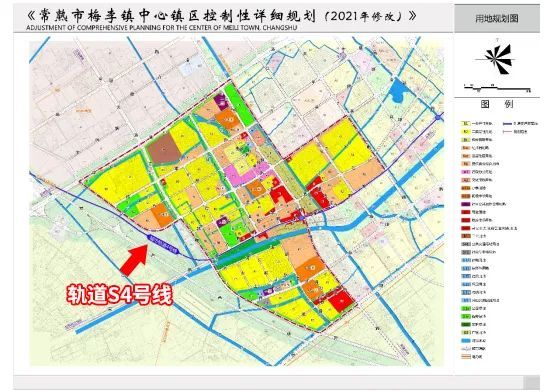
Task: Click the map scale bar under the compass
Action: (497, 88)
